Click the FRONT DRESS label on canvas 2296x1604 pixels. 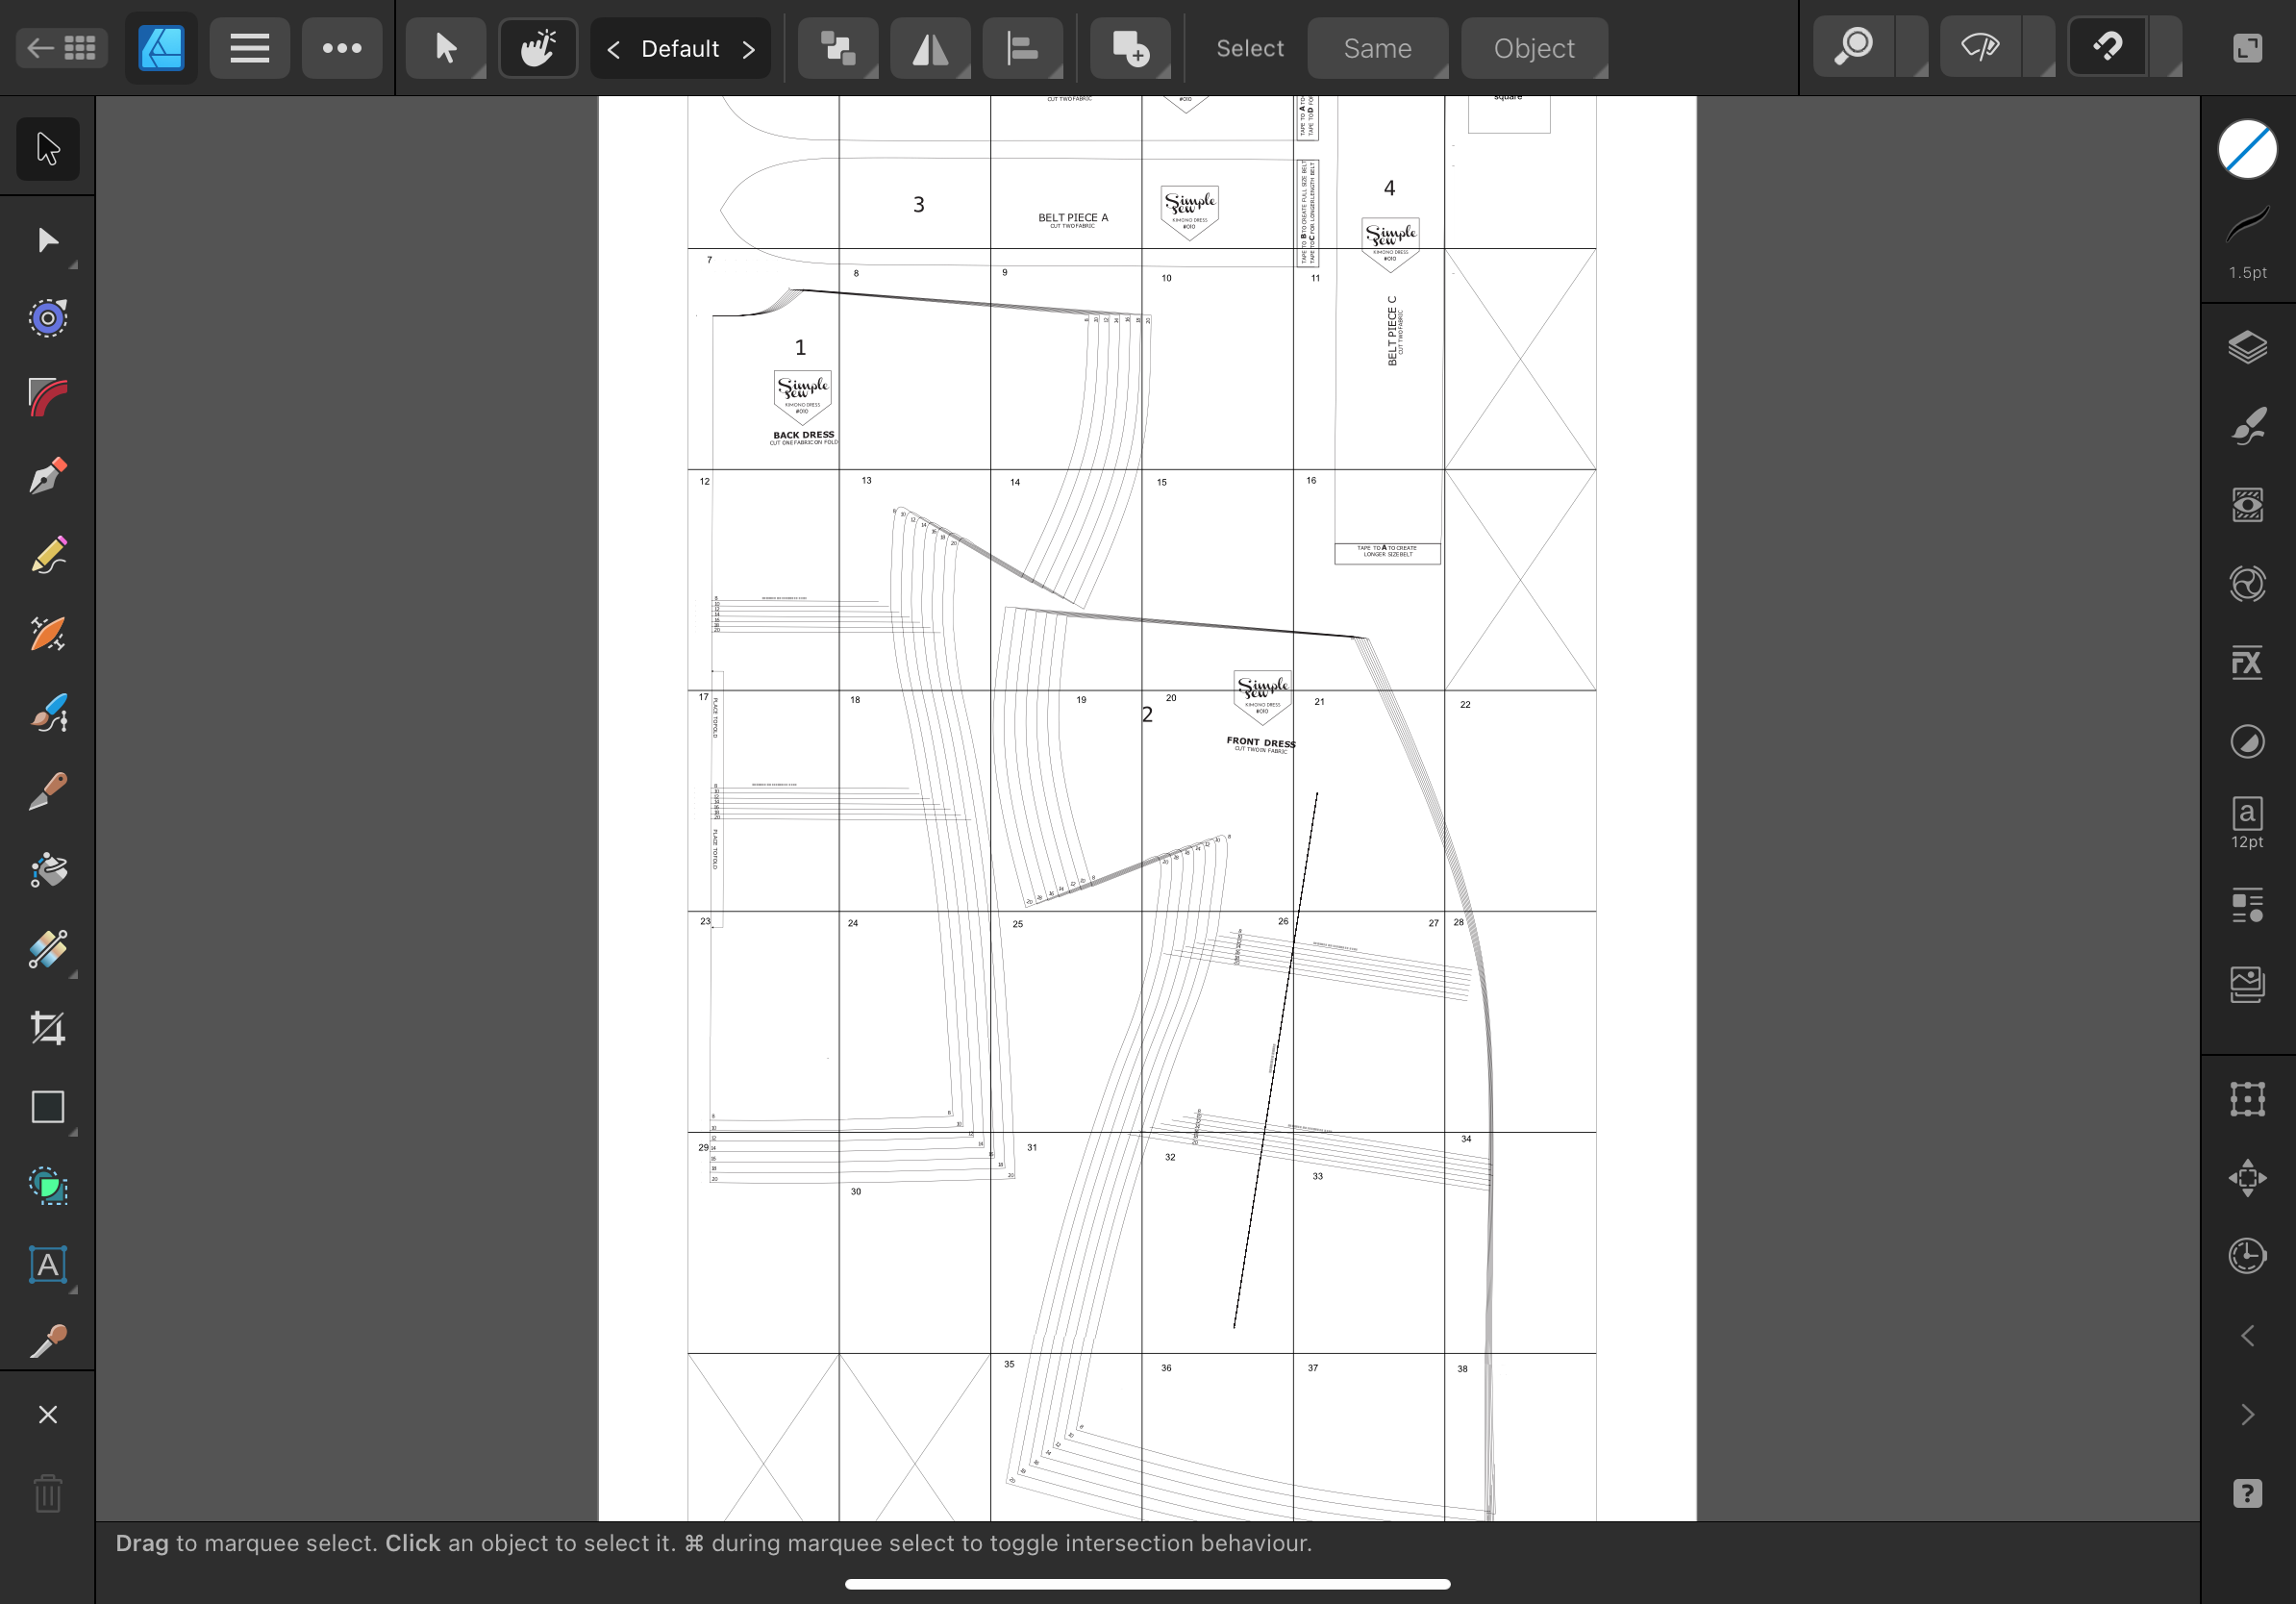pos(1261,742)
